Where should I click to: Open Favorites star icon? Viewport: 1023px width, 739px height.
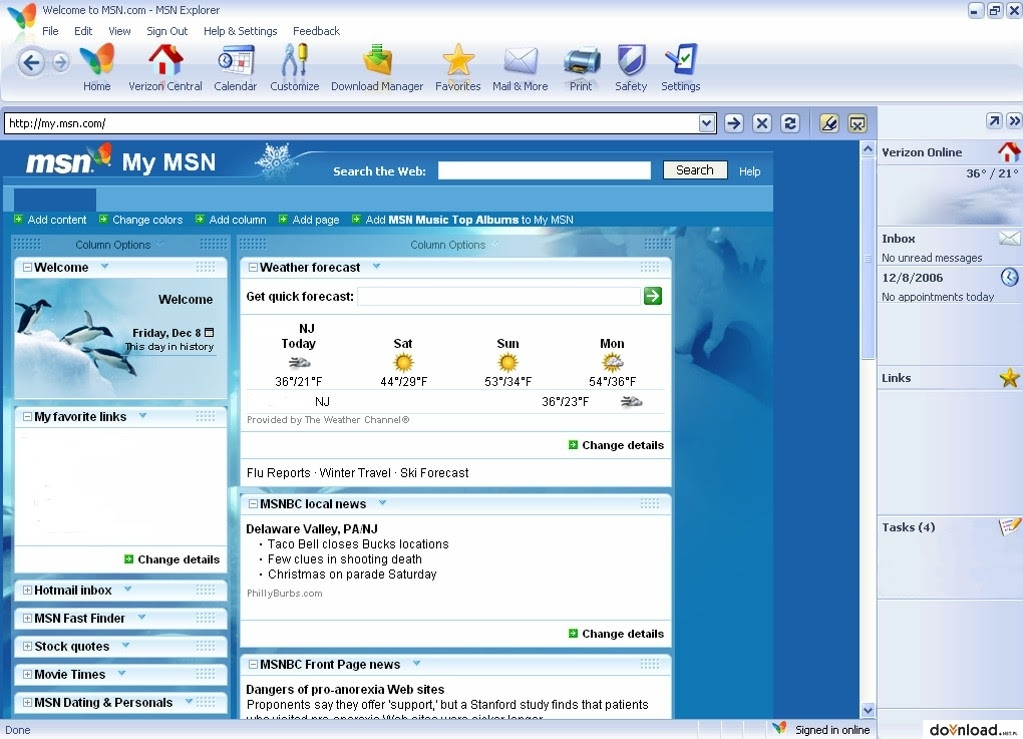coord(458,60)
